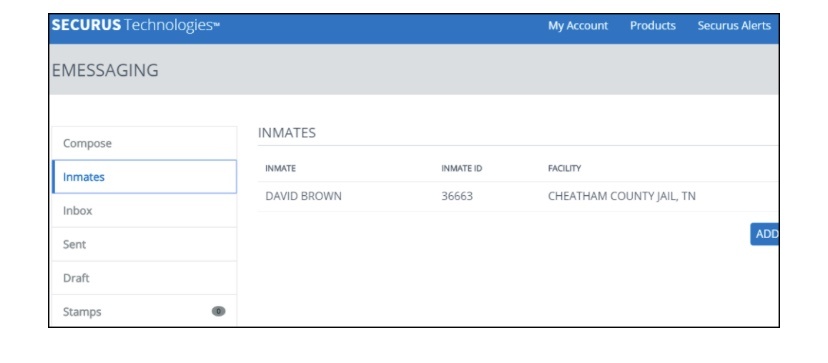
Task: Click the FACILITY column header
Action: pyautogui.click(x=564, y=169)
